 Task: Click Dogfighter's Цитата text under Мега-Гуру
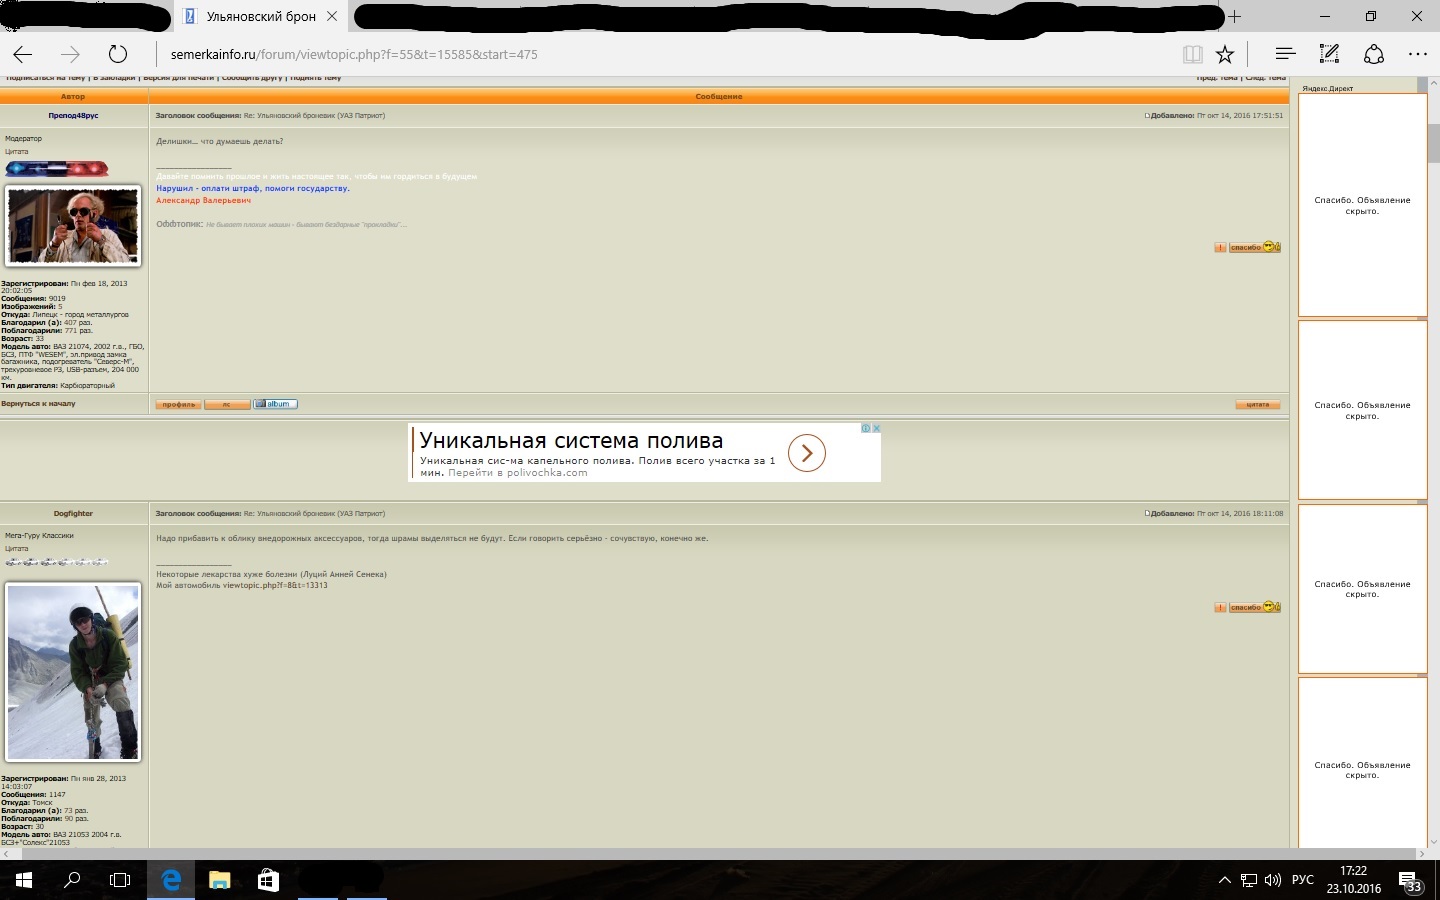17,549
